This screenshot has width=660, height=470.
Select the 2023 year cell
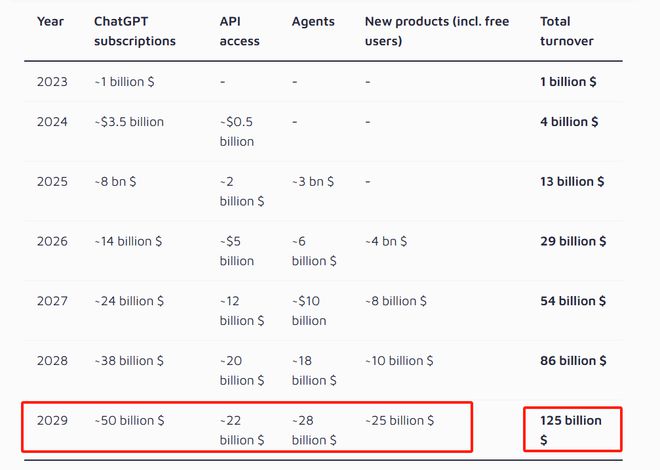[x=52, y=82]
